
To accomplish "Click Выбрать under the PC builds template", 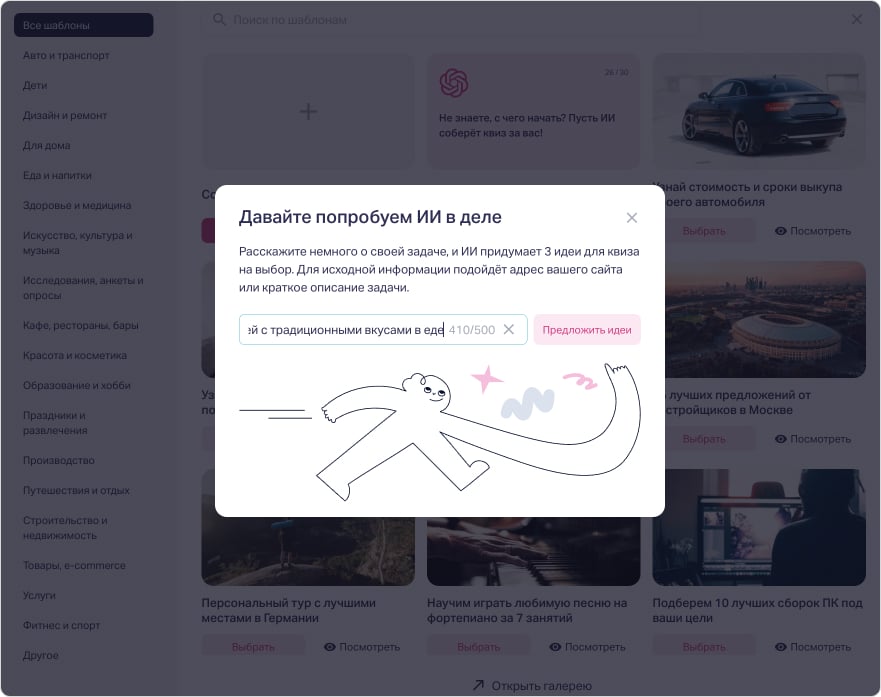I will click(x=704, y=647).
